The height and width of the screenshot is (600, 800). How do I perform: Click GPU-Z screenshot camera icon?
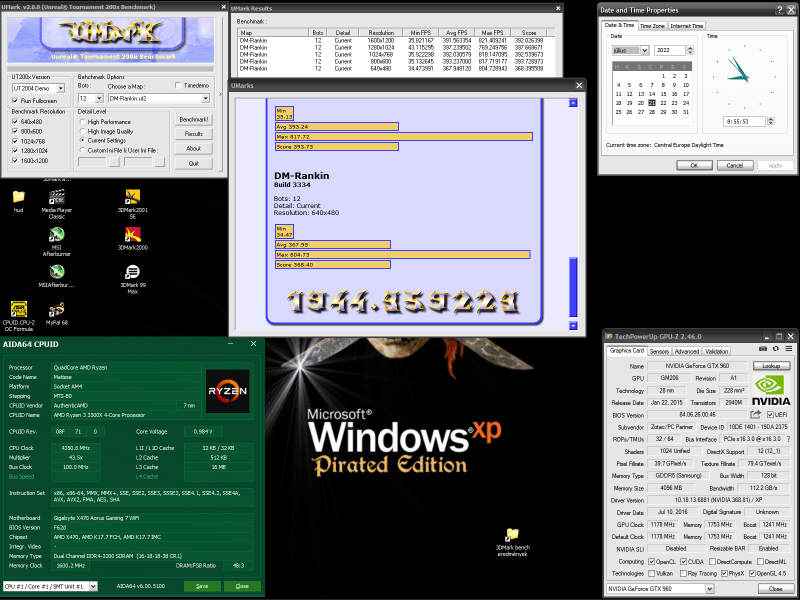(763, 349)
